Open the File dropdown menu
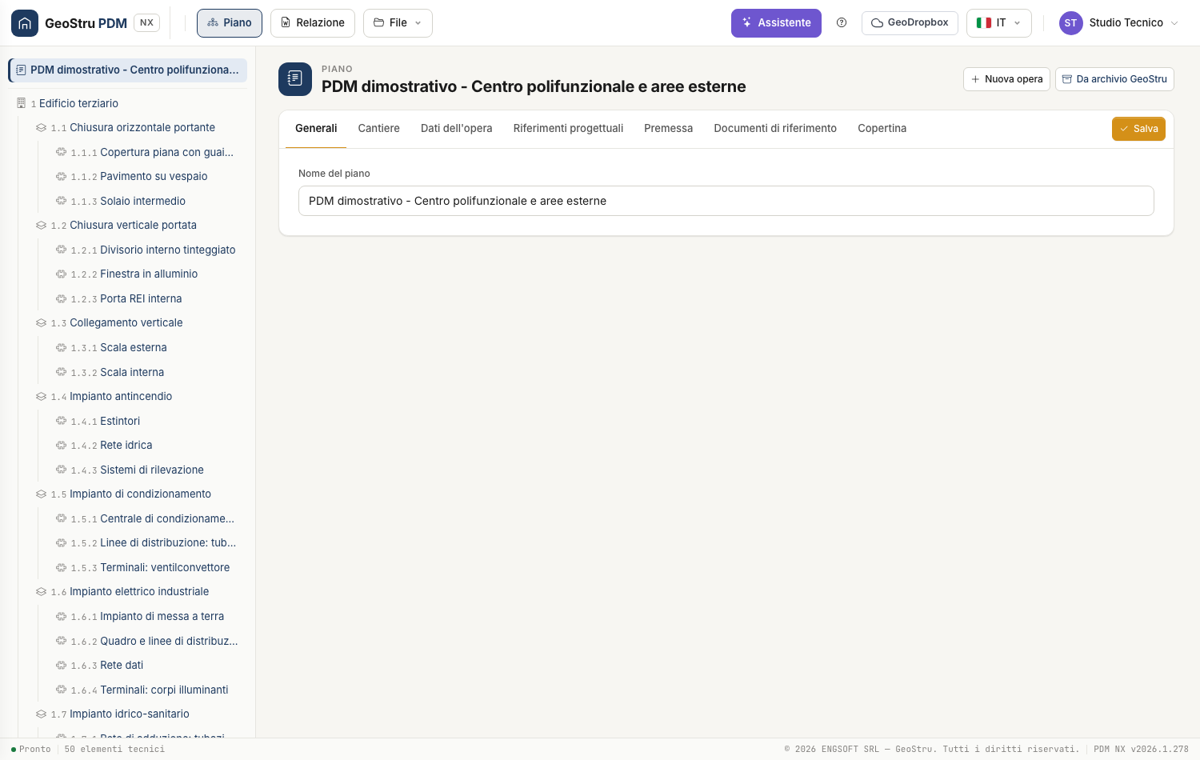This screenshot has width=1200, height=760. [x=398, y=23]
